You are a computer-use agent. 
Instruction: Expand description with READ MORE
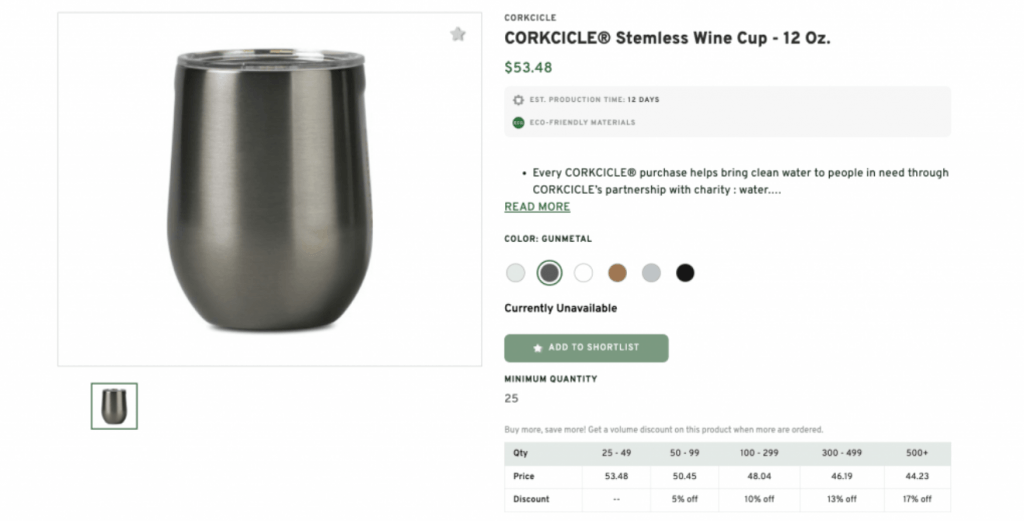(537, 207)
